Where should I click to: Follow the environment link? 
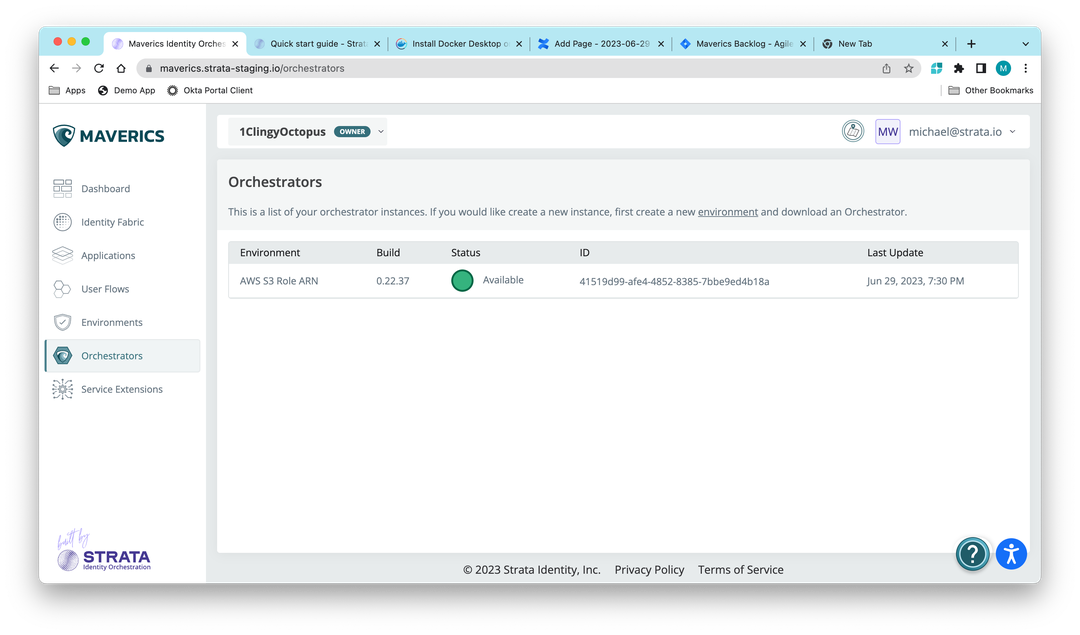727,212
